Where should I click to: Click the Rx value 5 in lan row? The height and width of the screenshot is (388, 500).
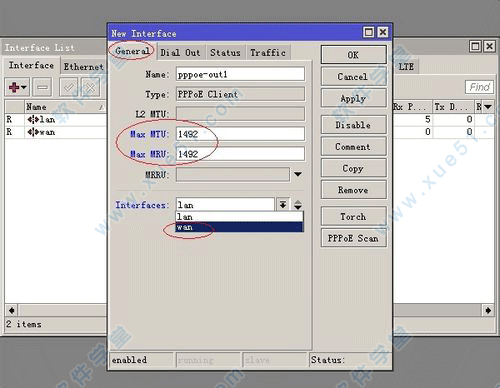point(428,119)
